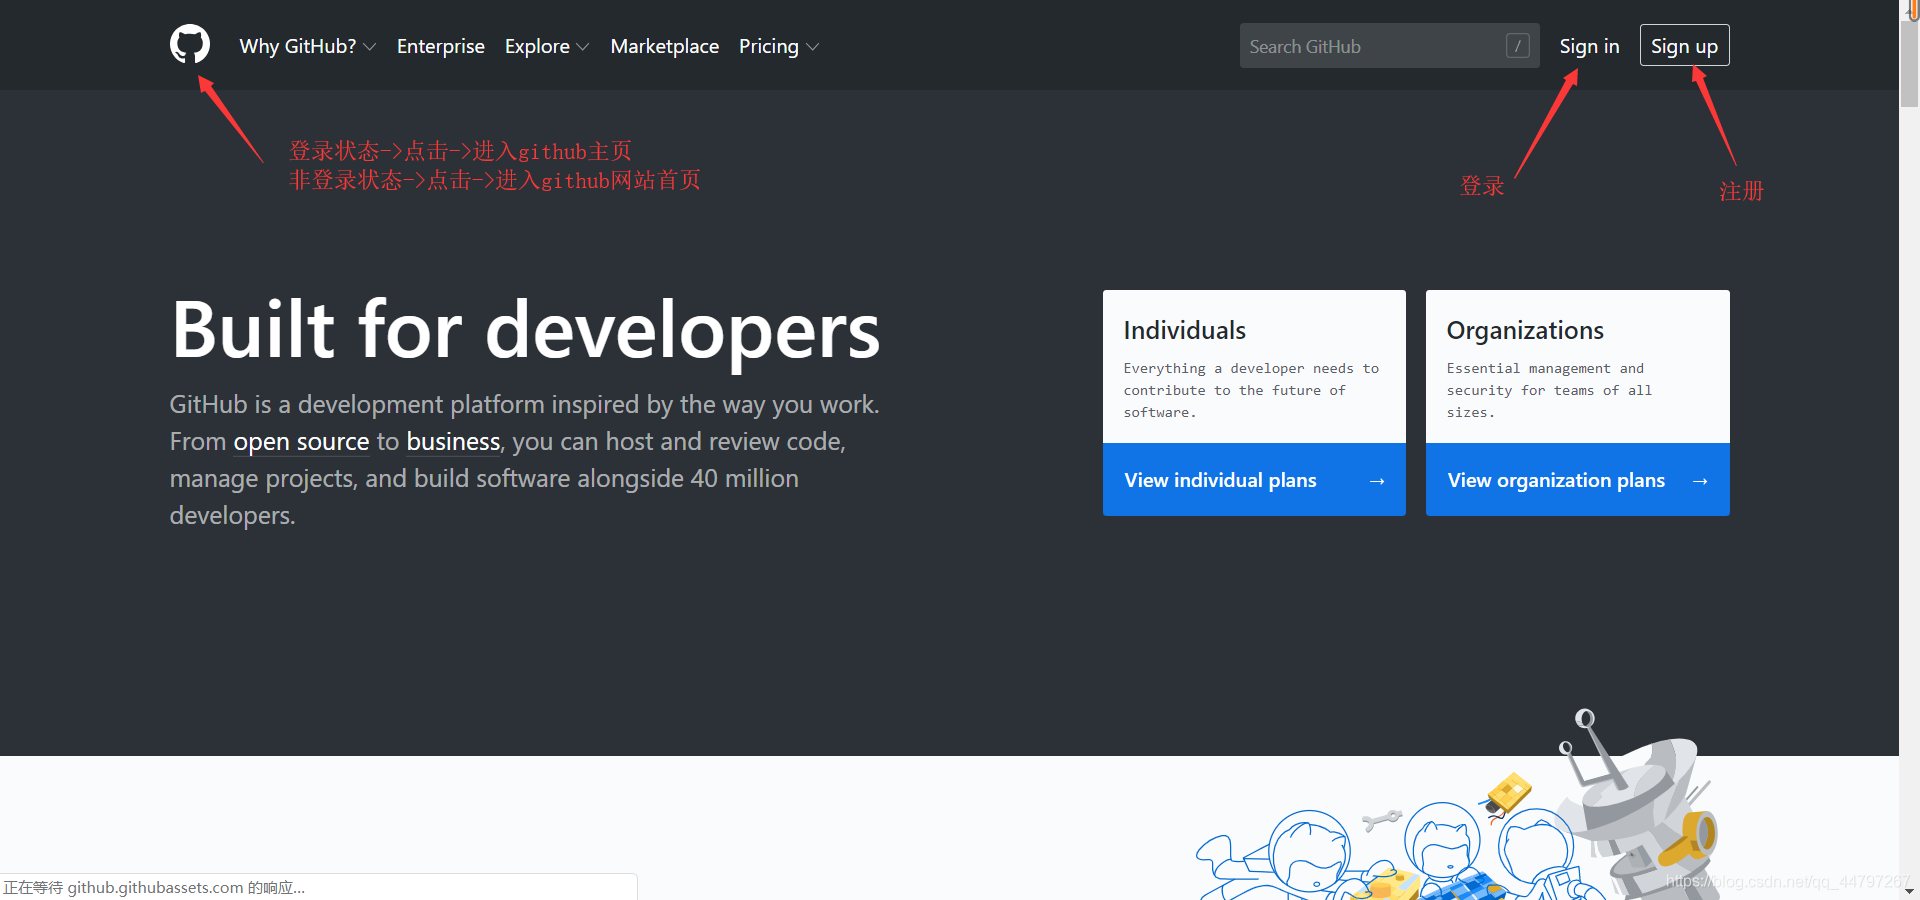Viewport: 1920px width, 900px height.
Task: Click 'Essential management and security' description text
Action: [x=1549, y=390]
